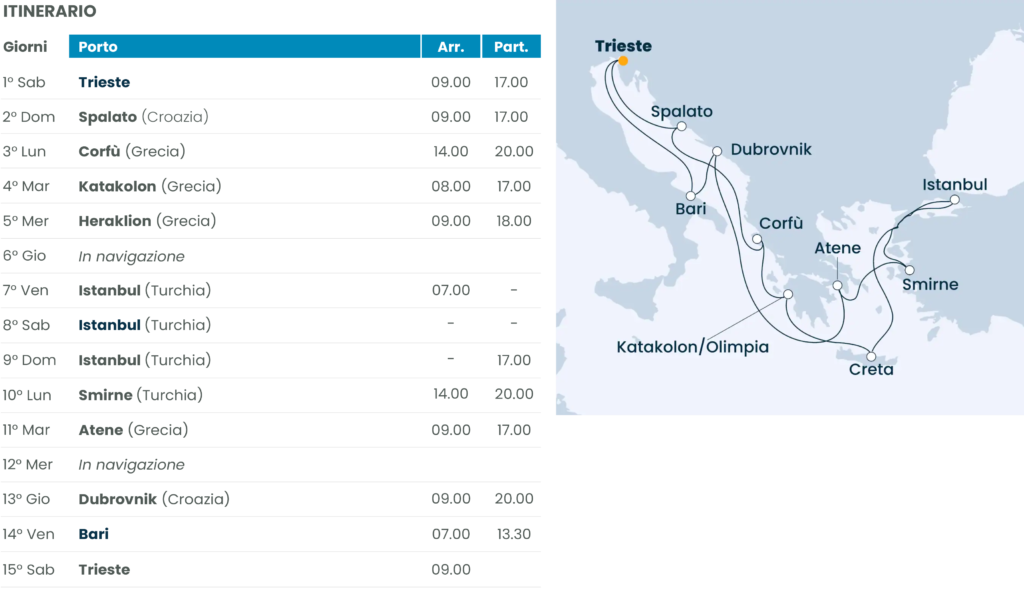Image resolution: width=1024 pixels, height=590 pixels.
Task: Click Istanbul on the 7° Ven row
Action: (109, 290)
